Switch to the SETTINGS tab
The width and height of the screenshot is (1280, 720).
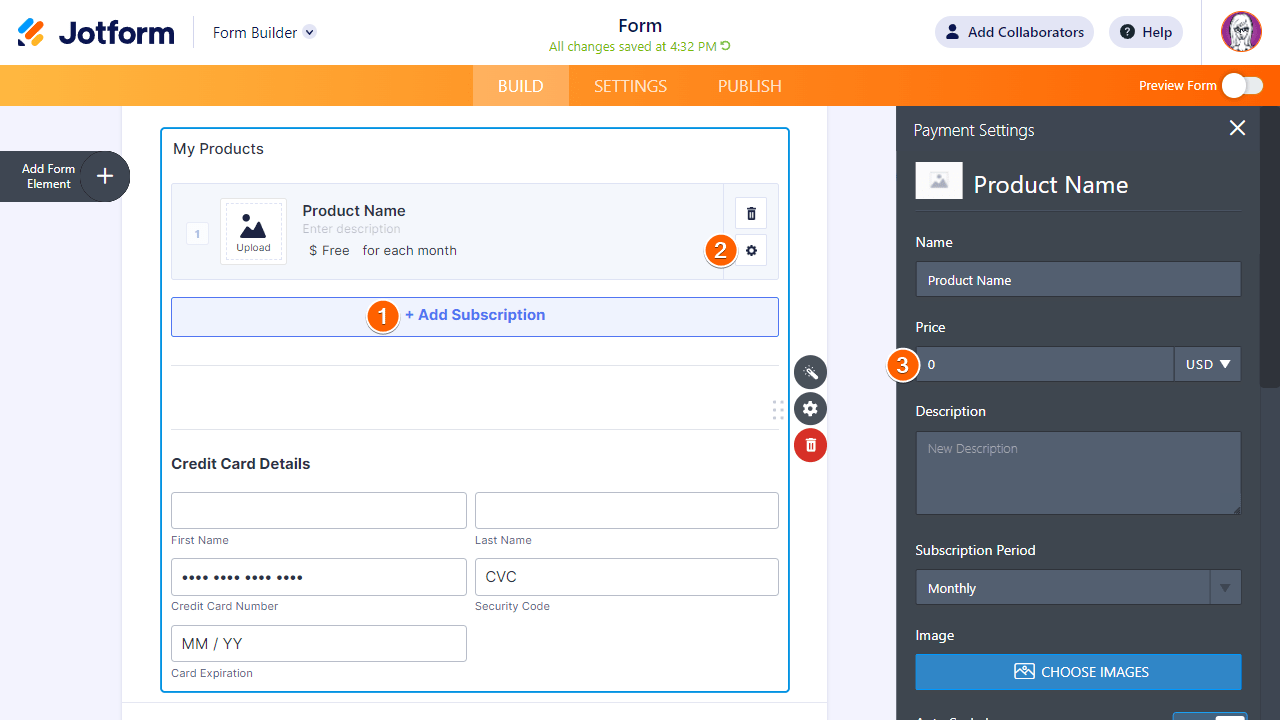[x=630, y=86]
